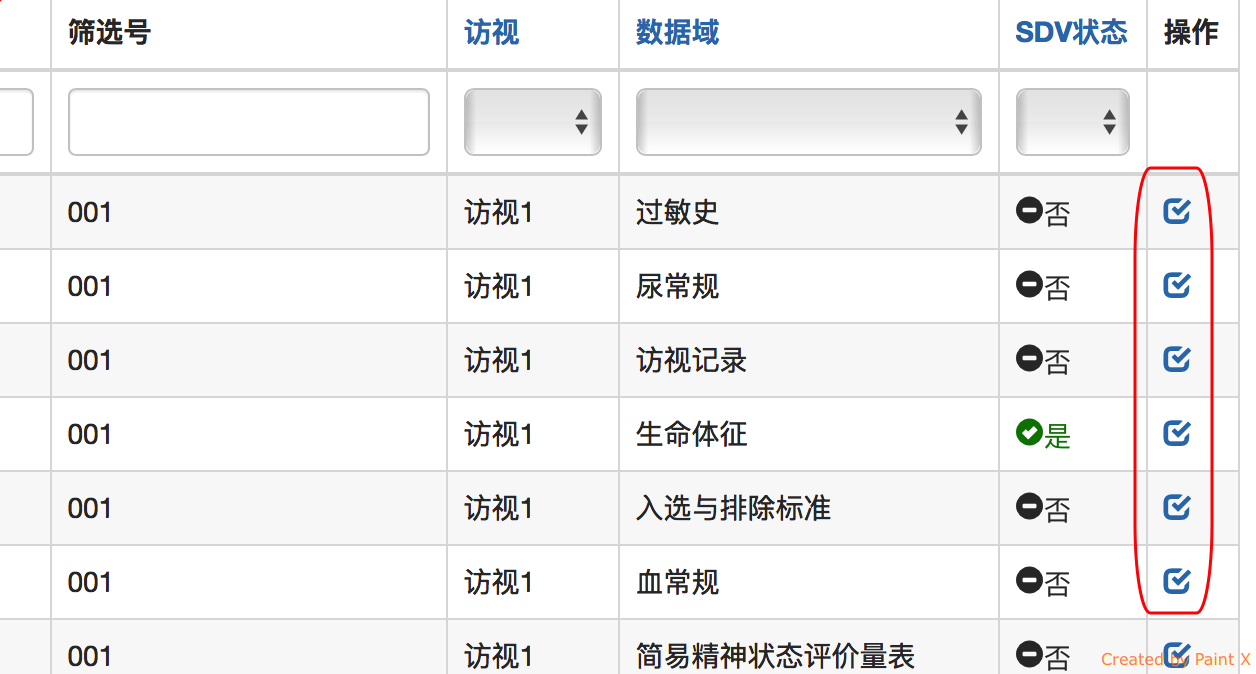The image size is (1256, 674).
Task: Click the 否 SDV status icon for 过敏史
Action: tap(1029, 211)
